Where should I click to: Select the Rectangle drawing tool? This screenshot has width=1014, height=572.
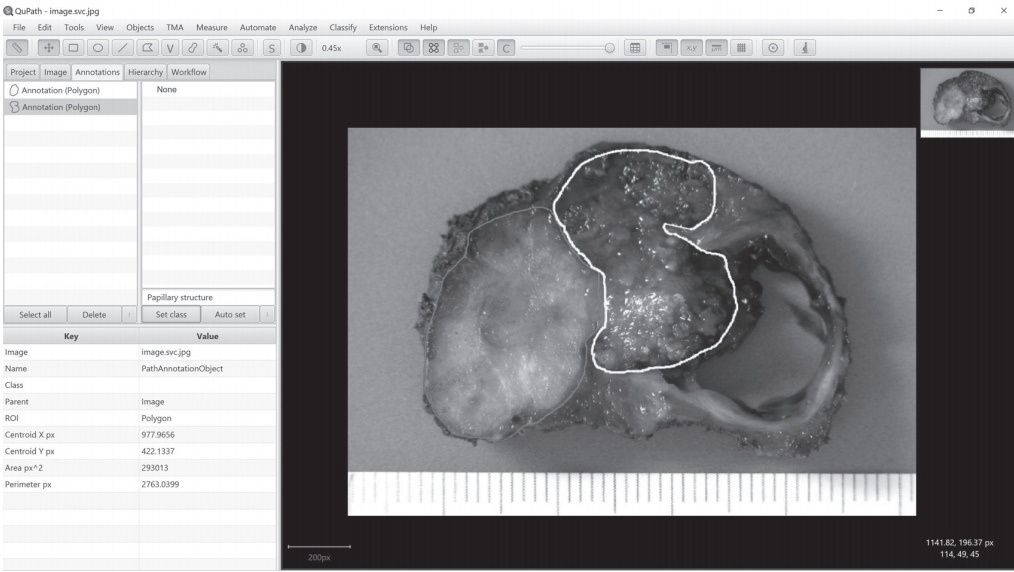[x=73, y=48]
